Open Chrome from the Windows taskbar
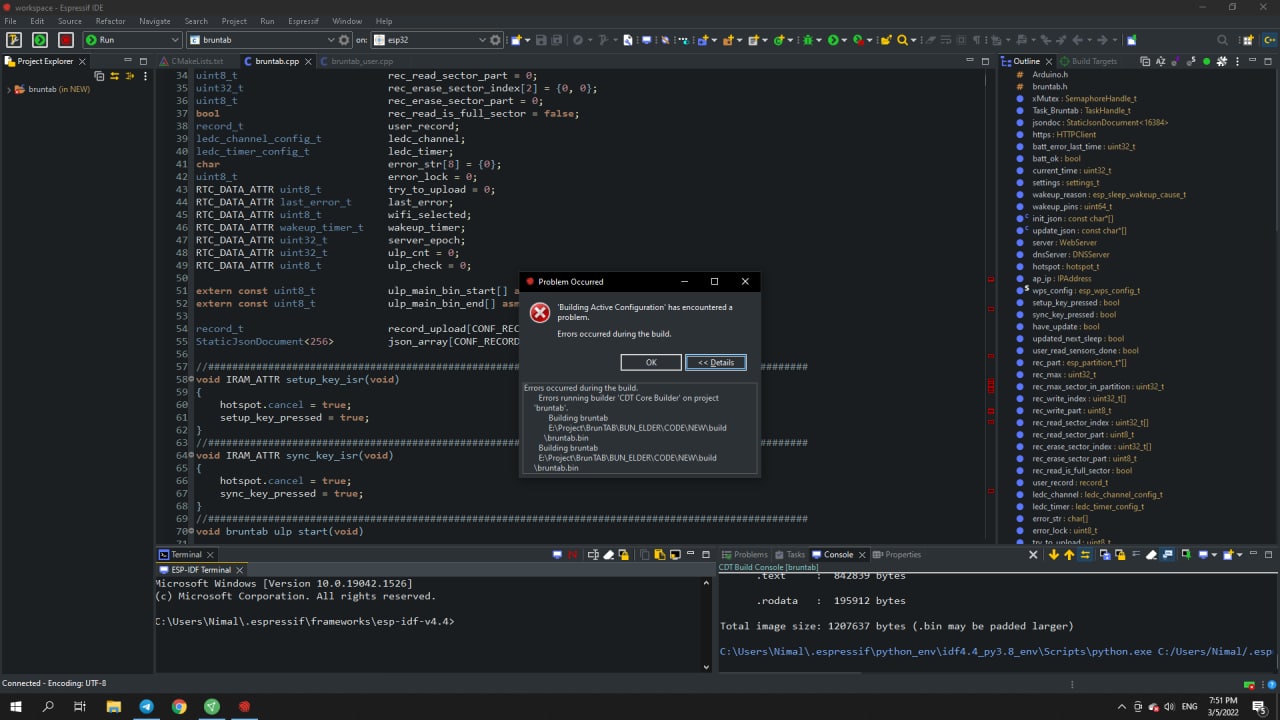The height and width of the screenshot is (720, 1280). pos(179,706)
